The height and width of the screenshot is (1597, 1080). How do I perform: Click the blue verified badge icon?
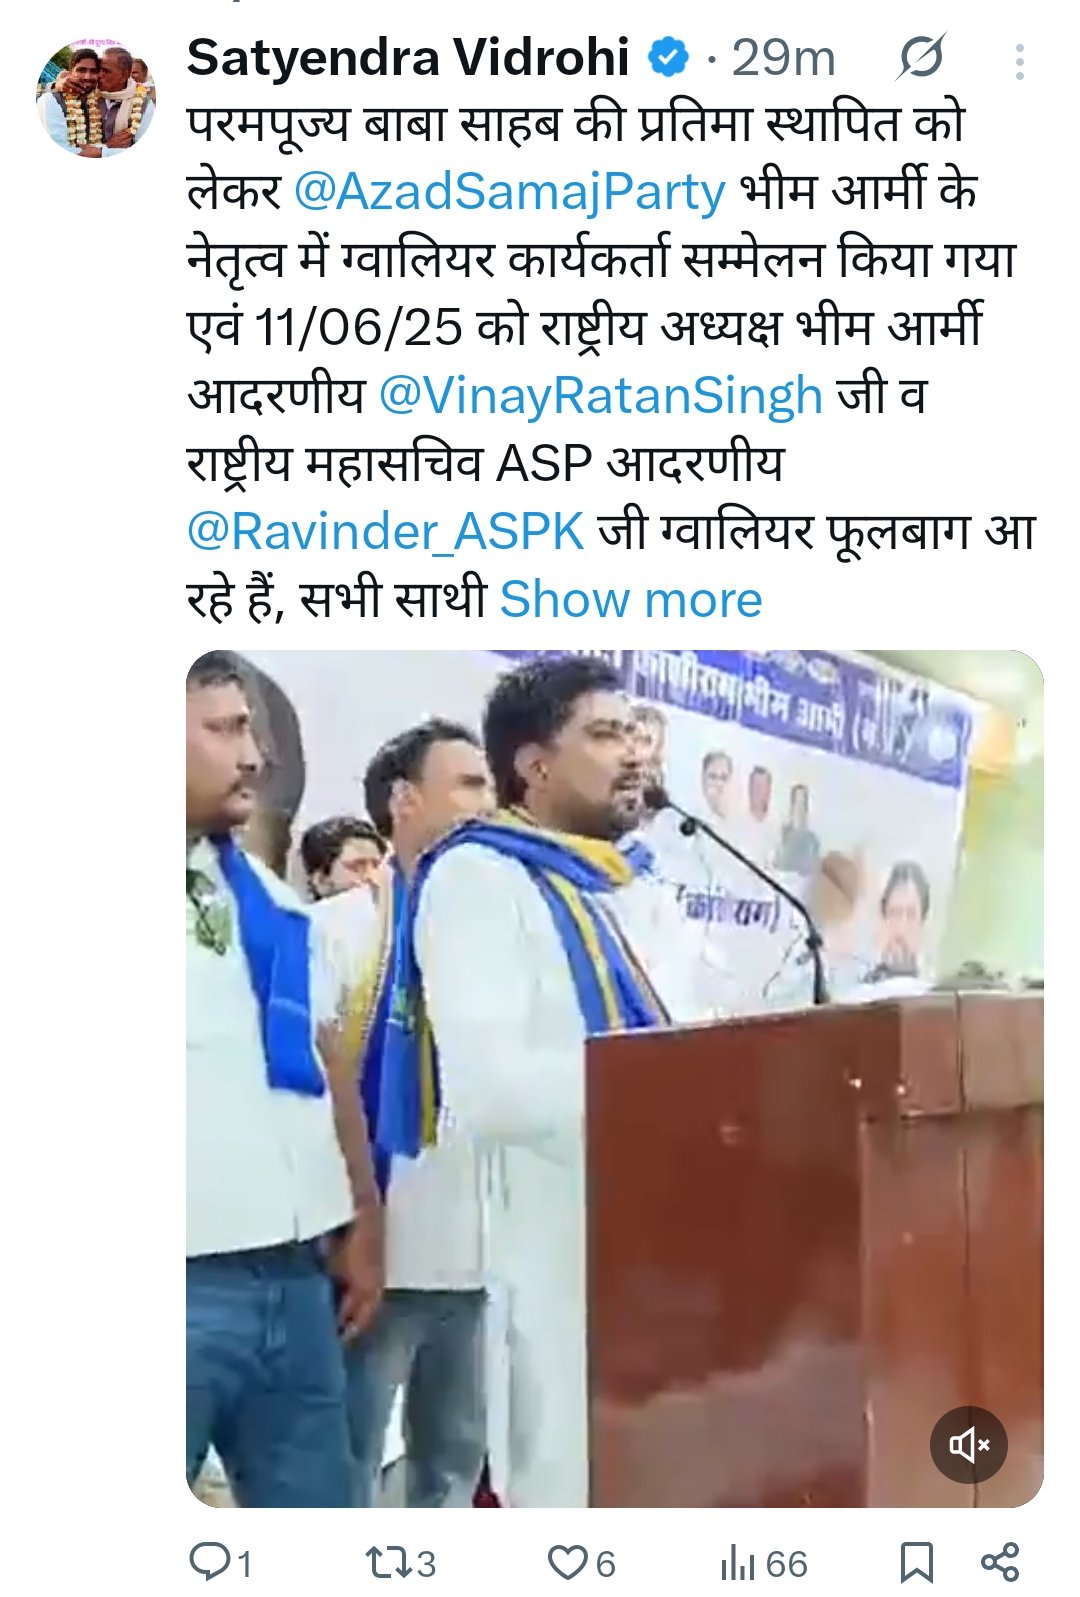pyautogui.click(x=668, y=57)
